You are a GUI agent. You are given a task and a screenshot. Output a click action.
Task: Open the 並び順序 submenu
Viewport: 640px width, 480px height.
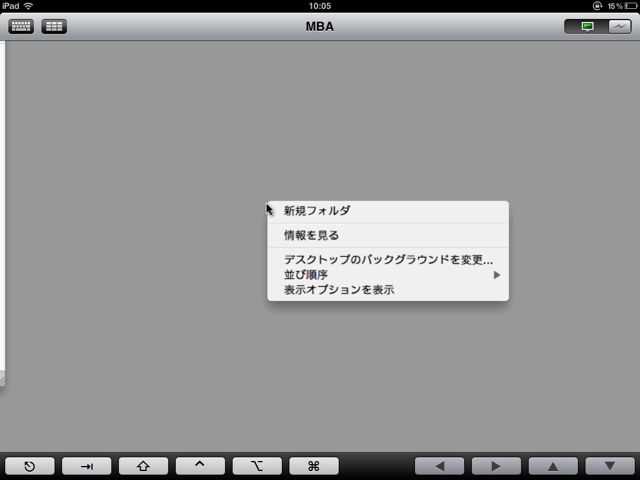coord(388,275)
